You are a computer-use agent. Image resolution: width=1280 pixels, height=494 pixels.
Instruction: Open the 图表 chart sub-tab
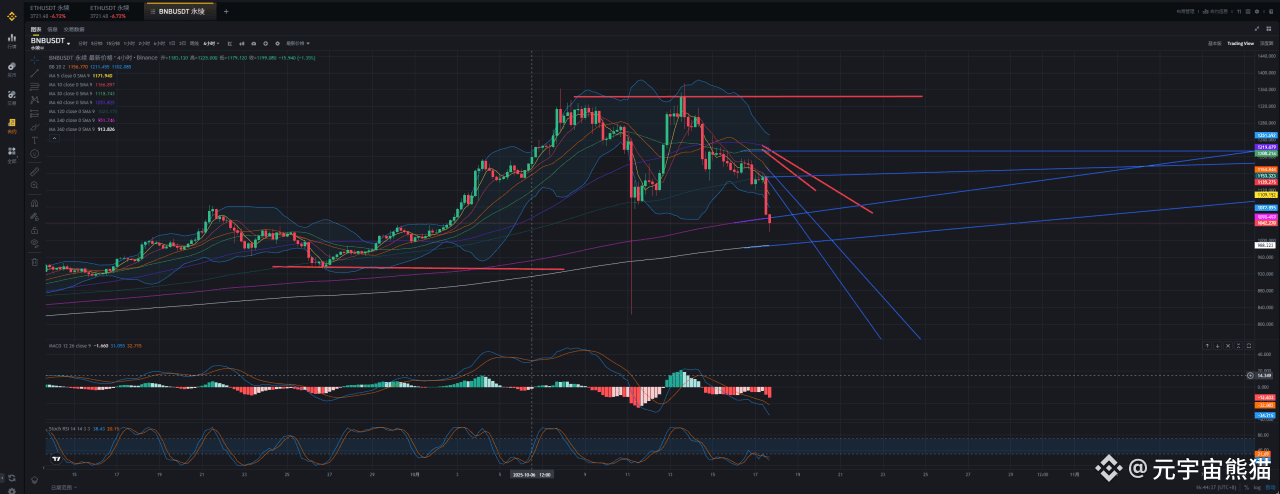pyautogui.click(x=36, y=29)
